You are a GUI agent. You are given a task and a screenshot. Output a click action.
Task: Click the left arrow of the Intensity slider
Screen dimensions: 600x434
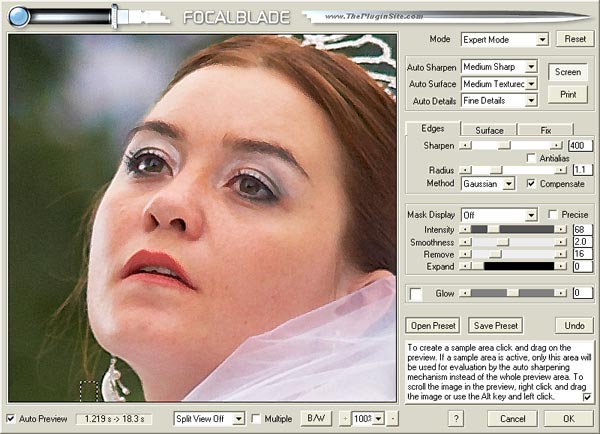[465, 229]
